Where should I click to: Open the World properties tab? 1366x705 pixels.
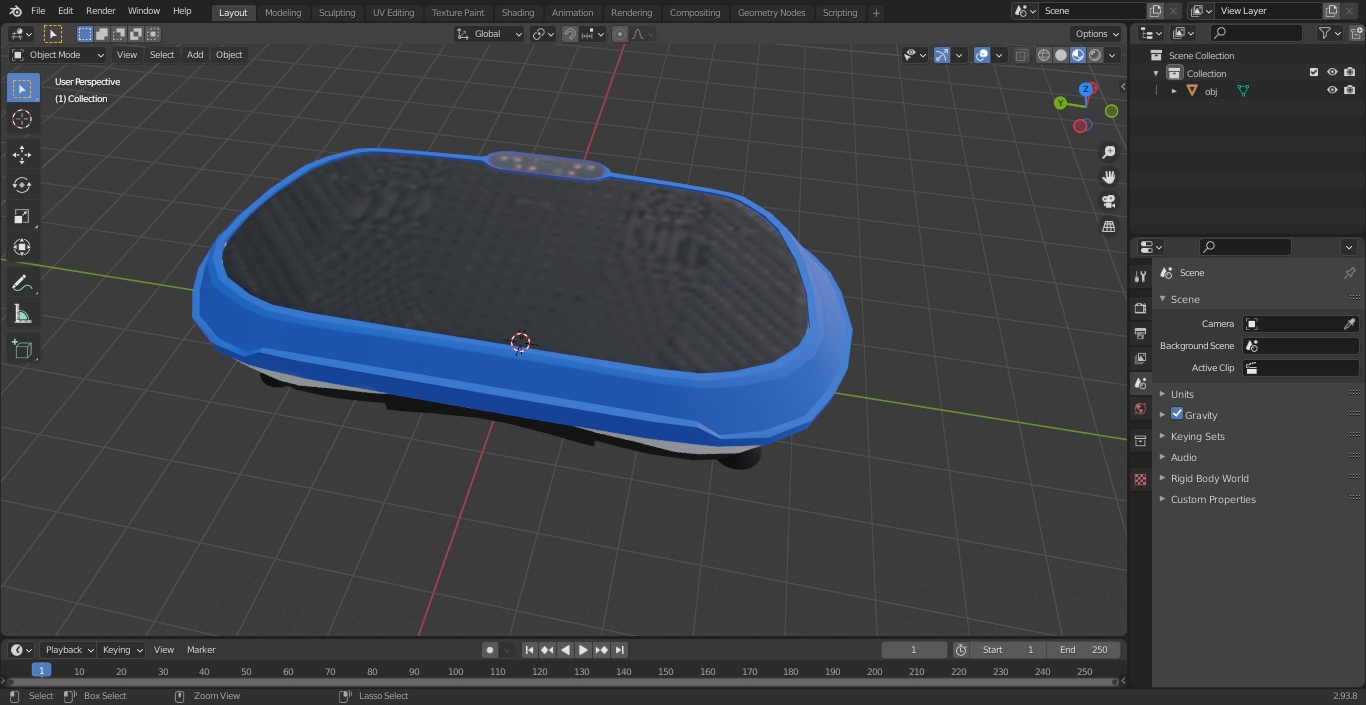point(1140,408)
